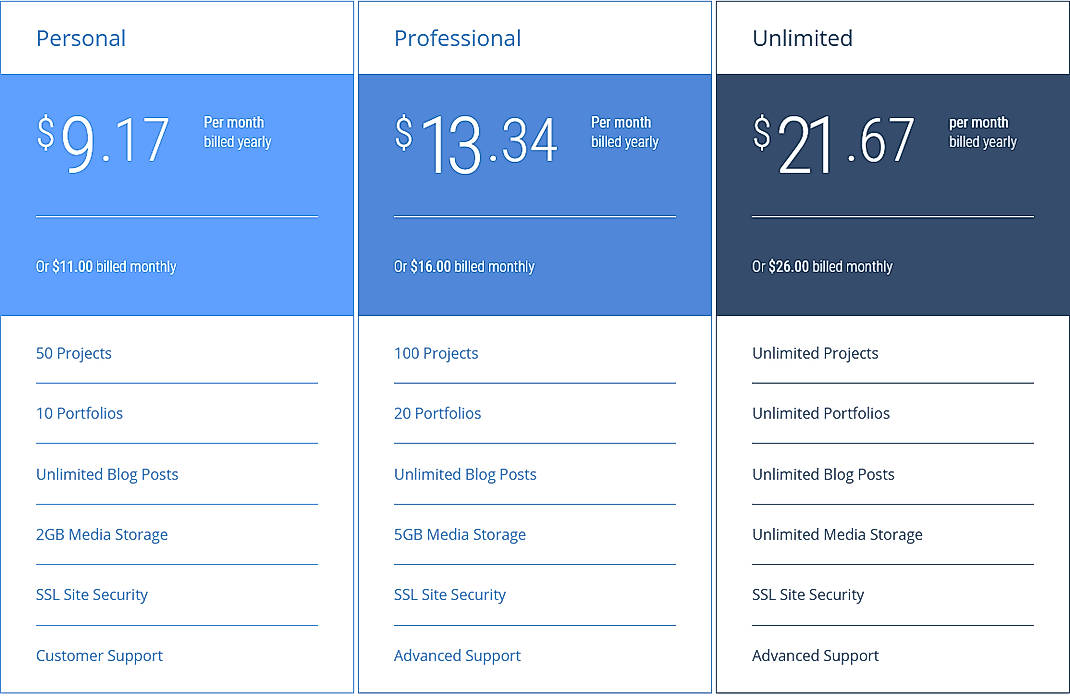Image resolution: width=1070 pixels, height=696 pixels.
Task: Open the 100 Projects feature link
Action: pyautogui.click(x=436, y=353)
